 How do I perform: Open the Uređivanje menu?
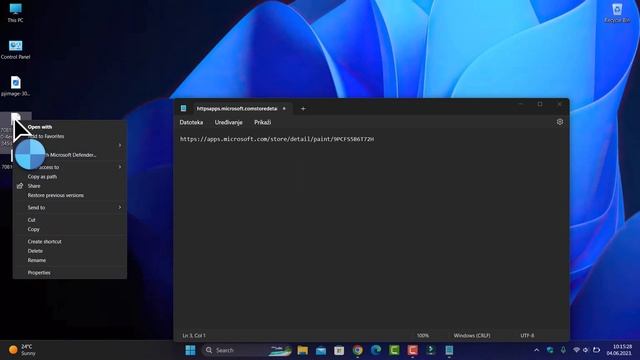coord(228,122)
